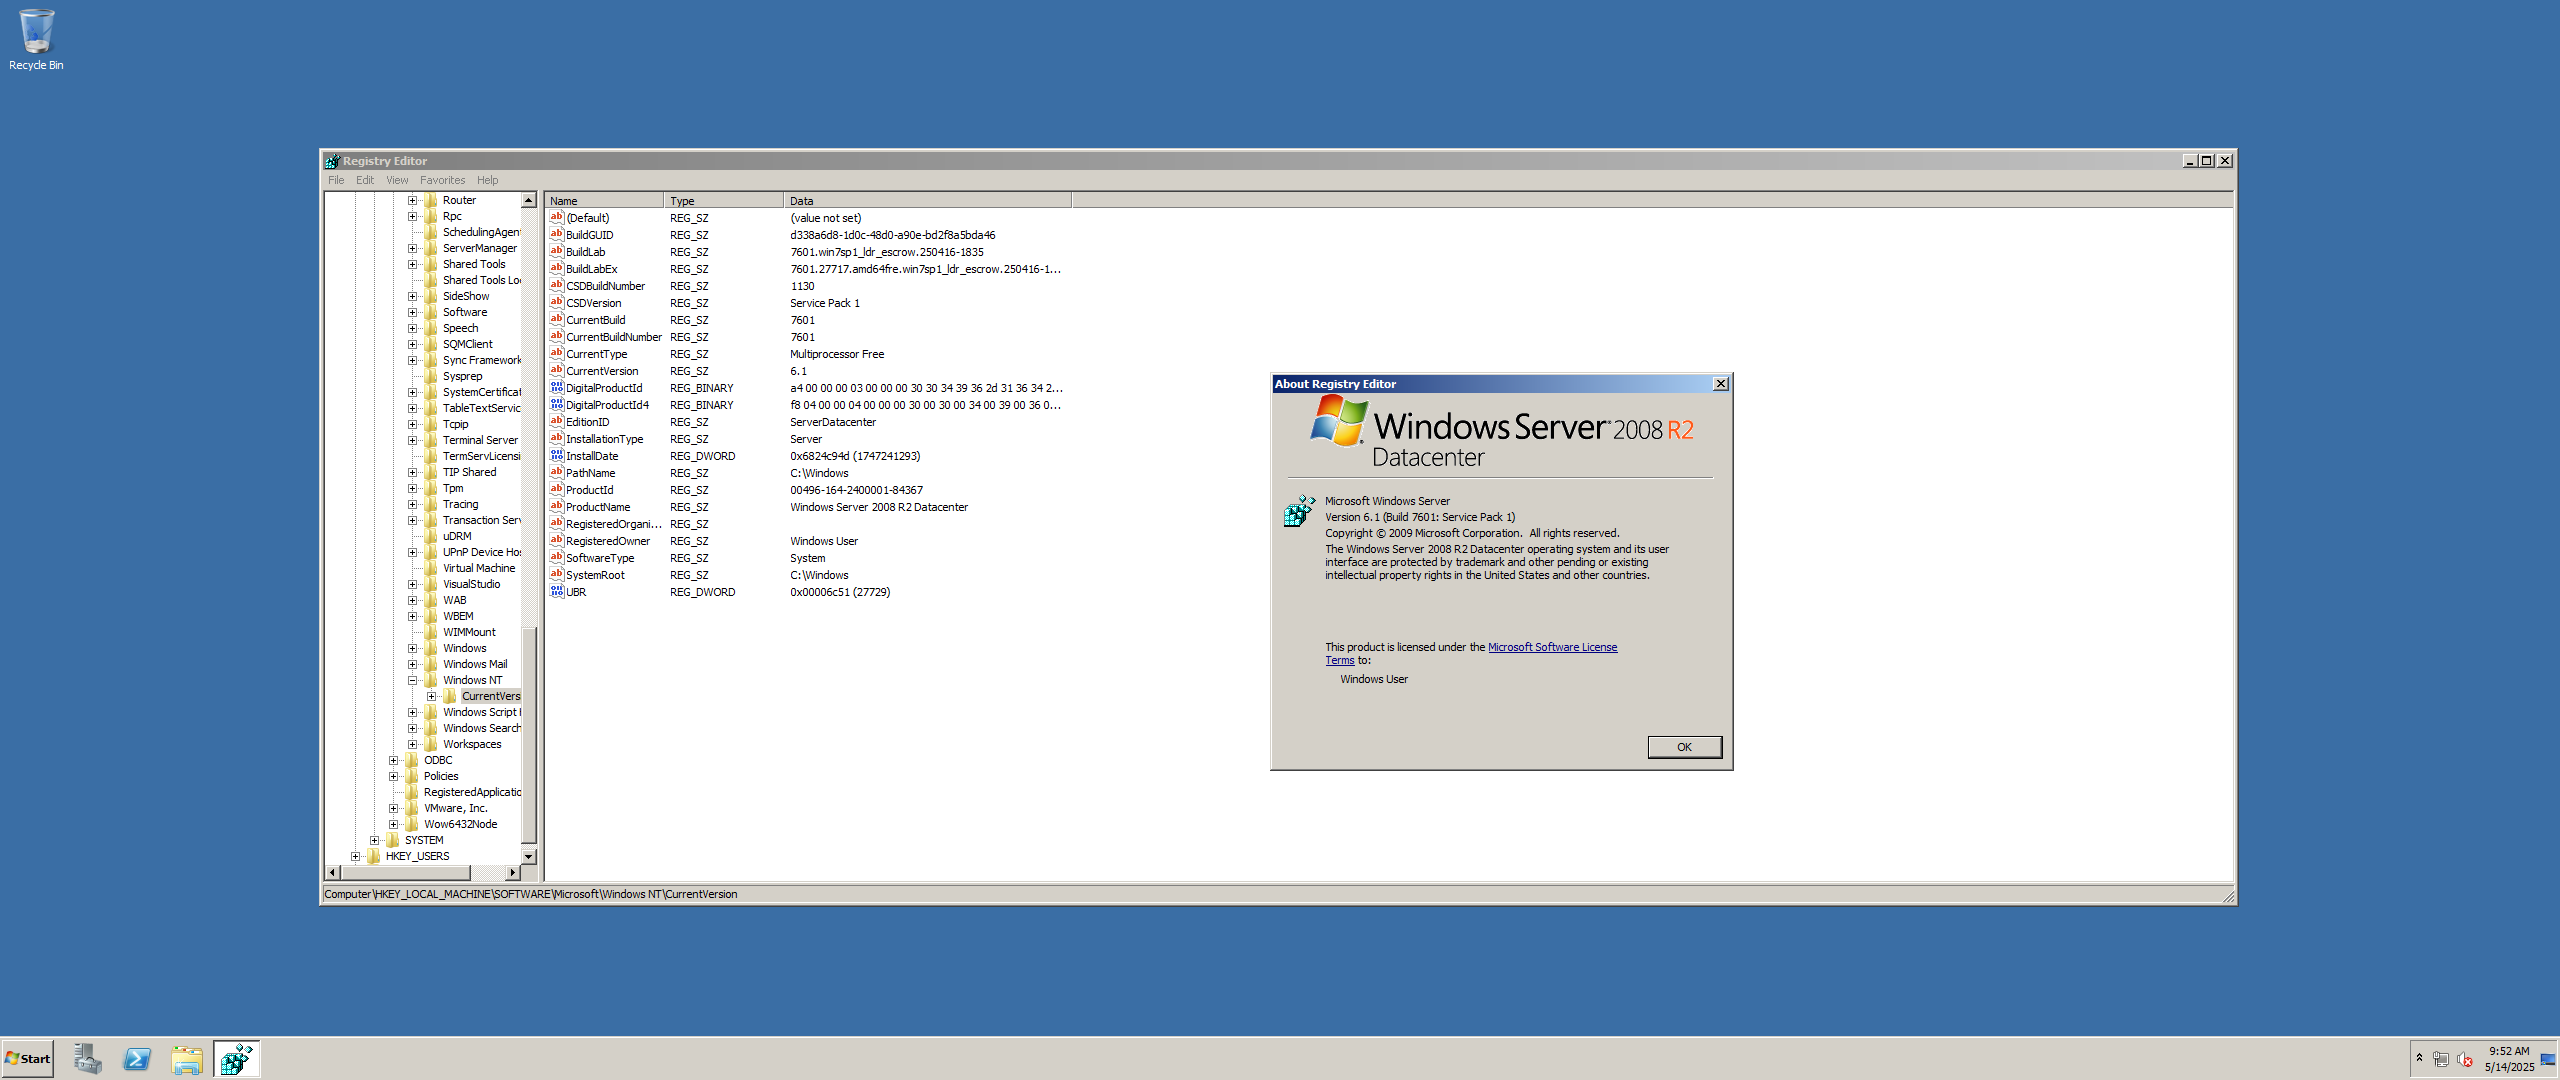
Task: Click the Start button
Action: tap(28, 1059)
